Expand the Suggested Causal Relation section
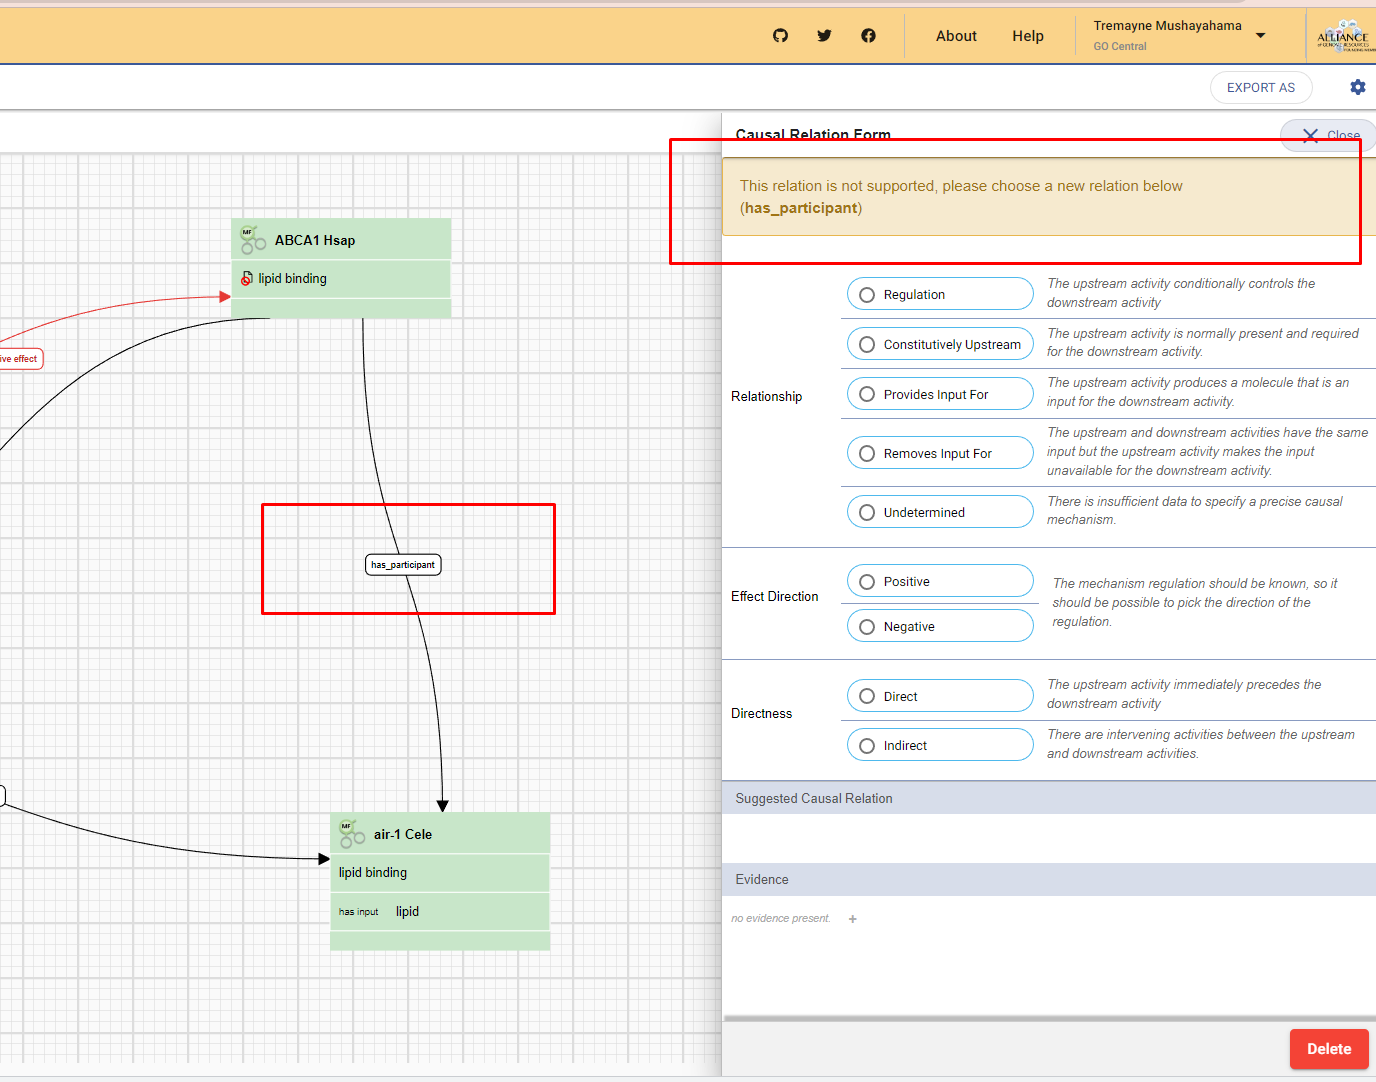1376x1082 pixels. point(813,798)
